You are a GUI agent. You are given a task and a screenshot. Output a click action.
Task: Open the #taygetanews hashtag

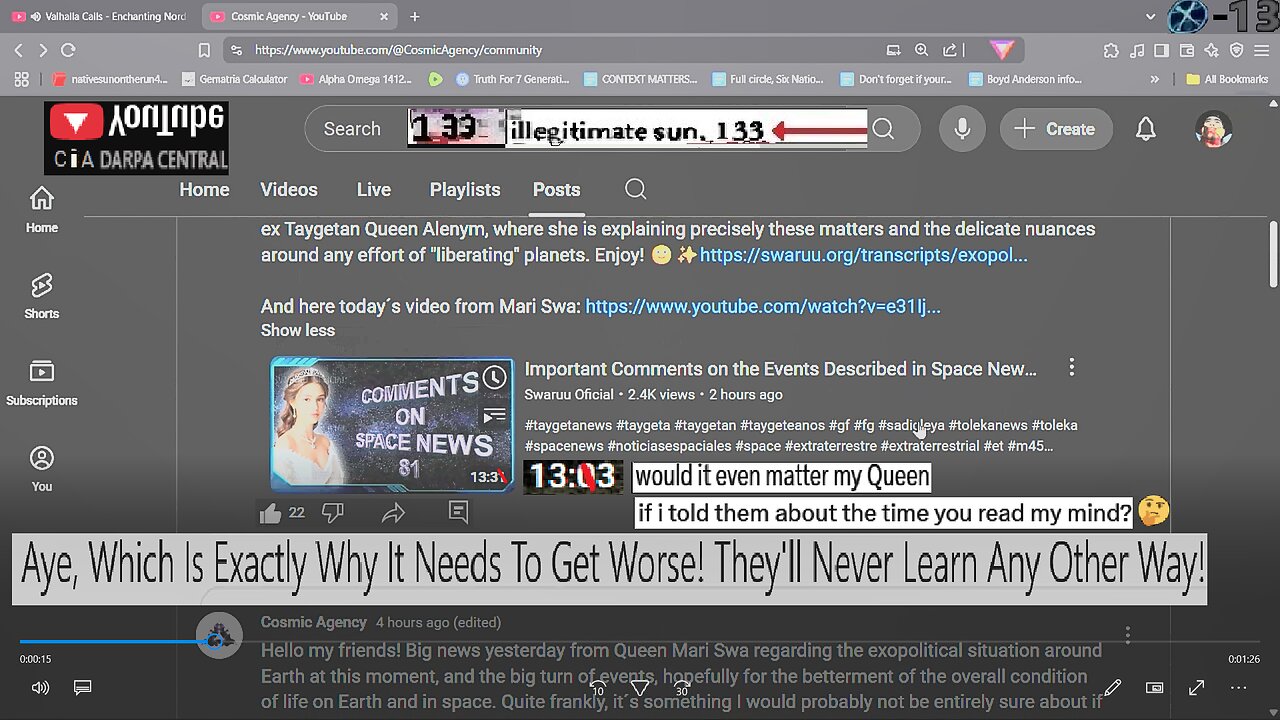point(568,425)
